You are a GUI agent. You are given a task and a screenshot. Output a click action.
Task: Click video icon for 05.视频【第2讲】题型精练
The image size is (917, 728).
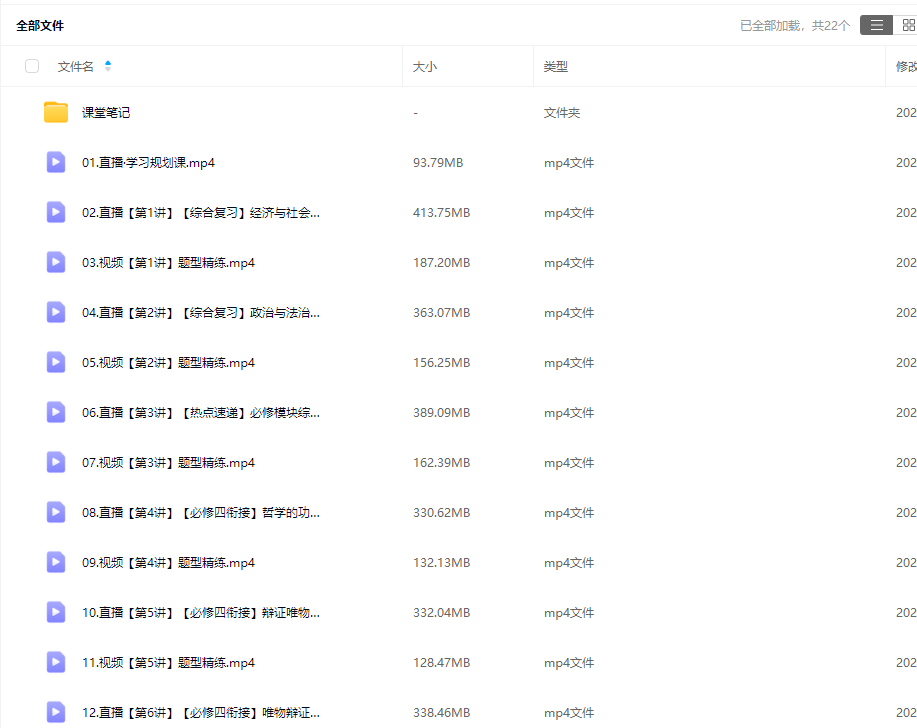56,362
